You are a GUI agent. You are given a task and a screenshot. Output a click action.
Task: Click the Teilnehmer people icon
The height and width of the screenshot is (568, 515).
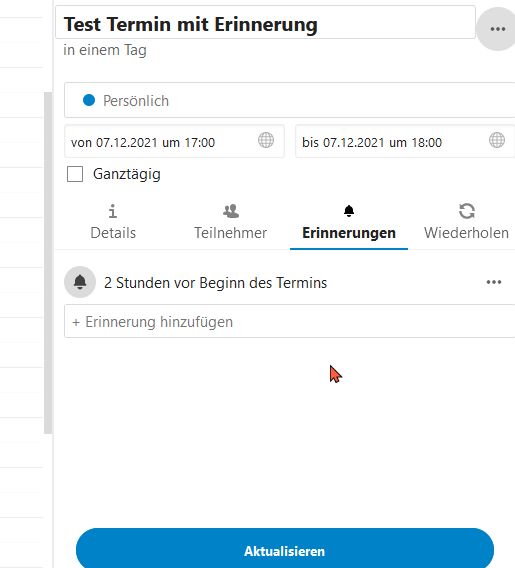tap(231, 211)
